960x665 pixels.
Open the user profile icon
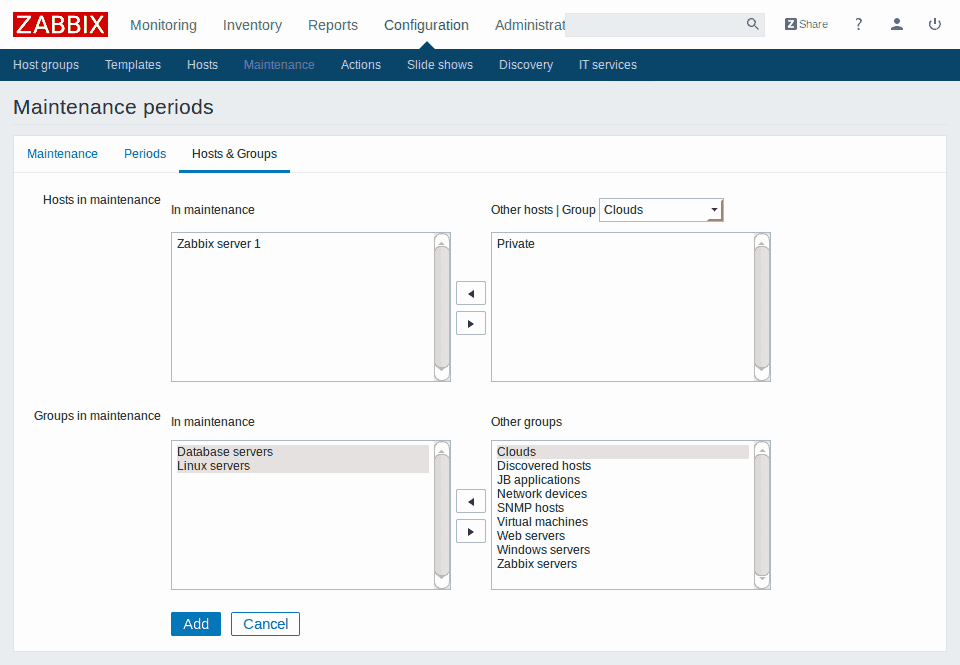(897, 24)
